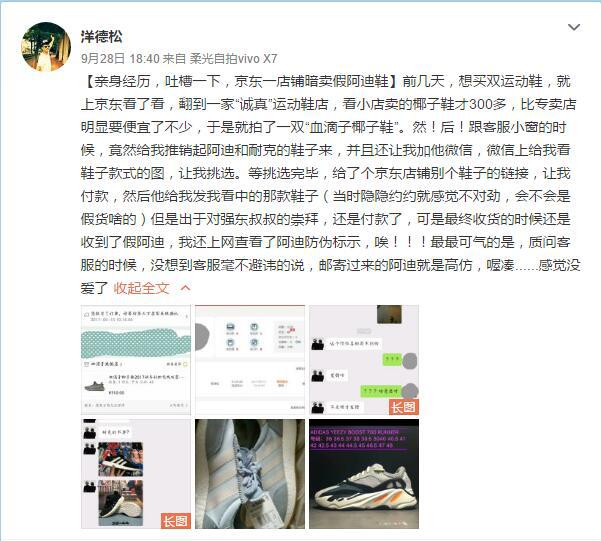
Task: Click the black sneaker photo in chat thumbnail
Action: 120,503
